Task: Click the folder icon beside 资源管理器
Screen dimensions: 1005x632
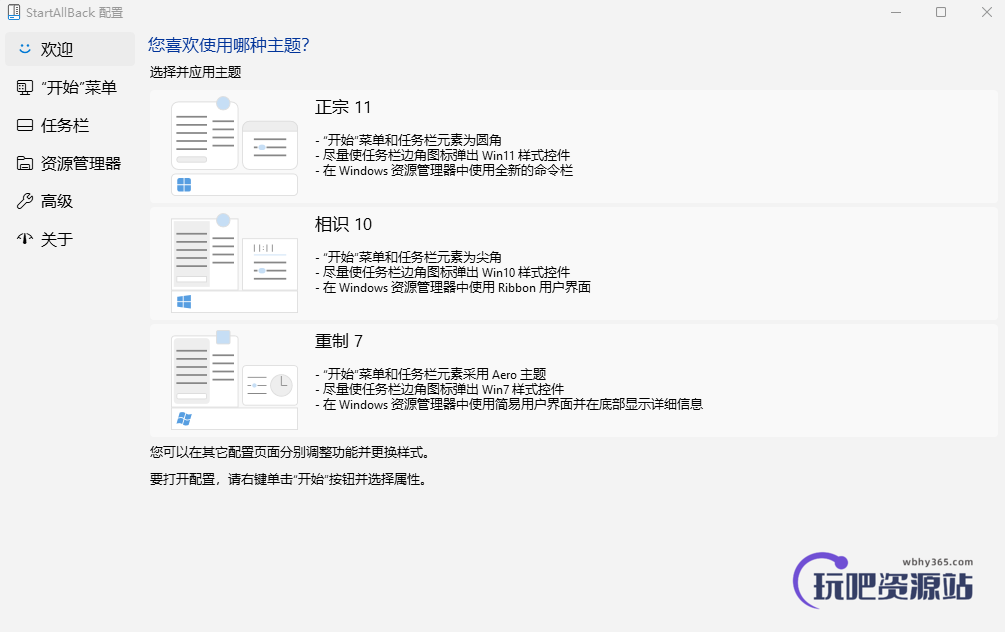Action: (25, 163)
